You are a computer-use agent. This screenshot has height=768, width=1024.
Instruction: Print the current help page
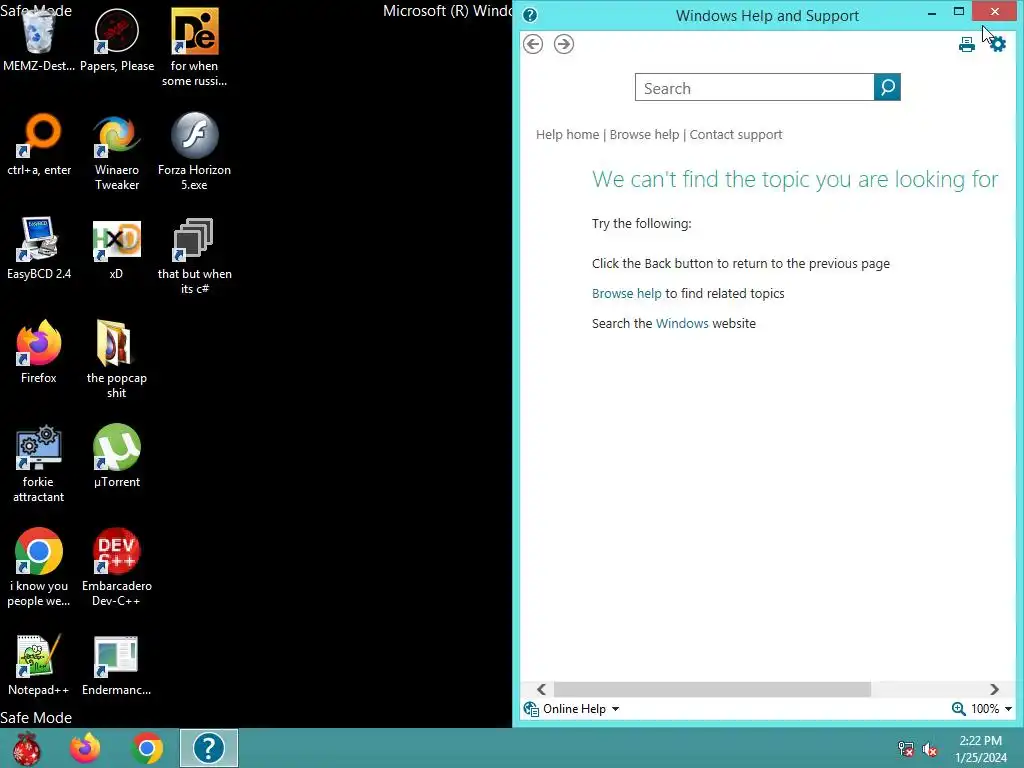click(967, 44)
